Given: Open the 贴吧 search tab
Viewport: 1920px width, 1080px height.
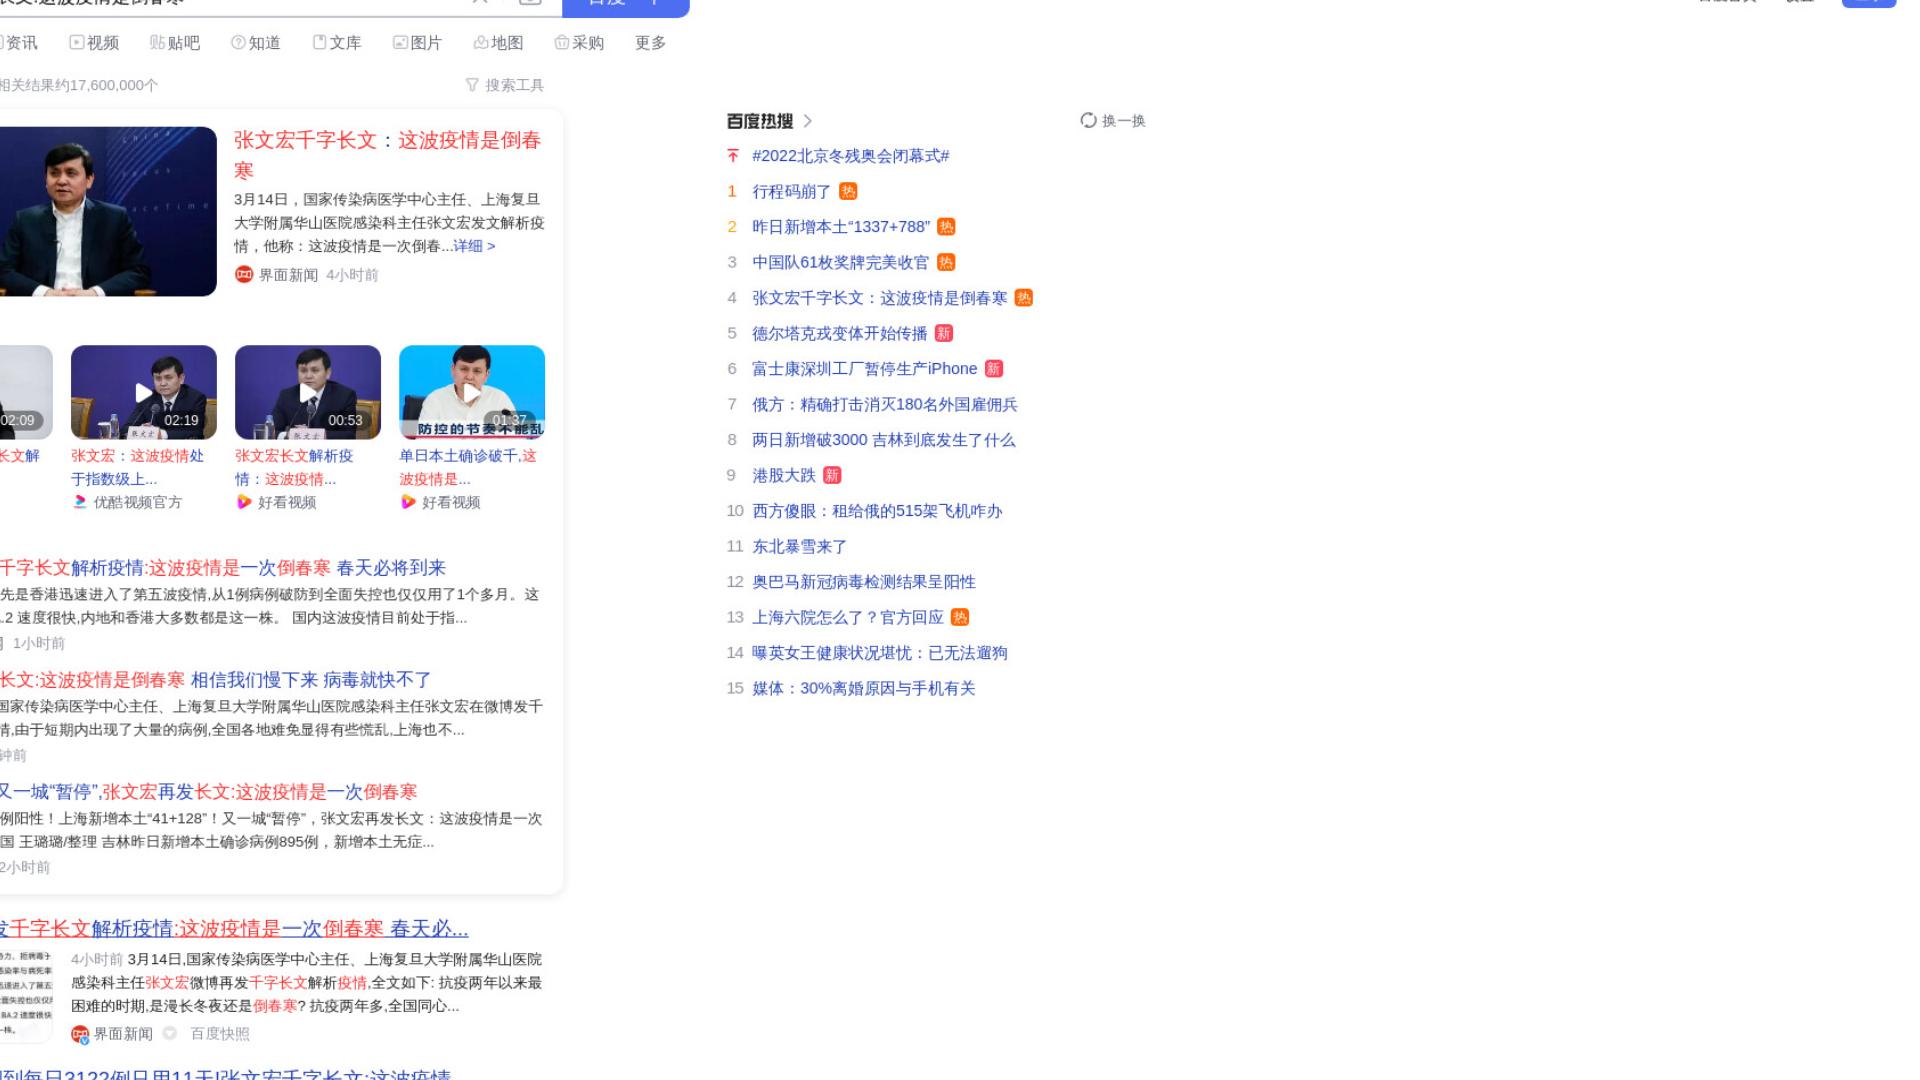Looking at the screenshot, I should [x=175, y=43].
